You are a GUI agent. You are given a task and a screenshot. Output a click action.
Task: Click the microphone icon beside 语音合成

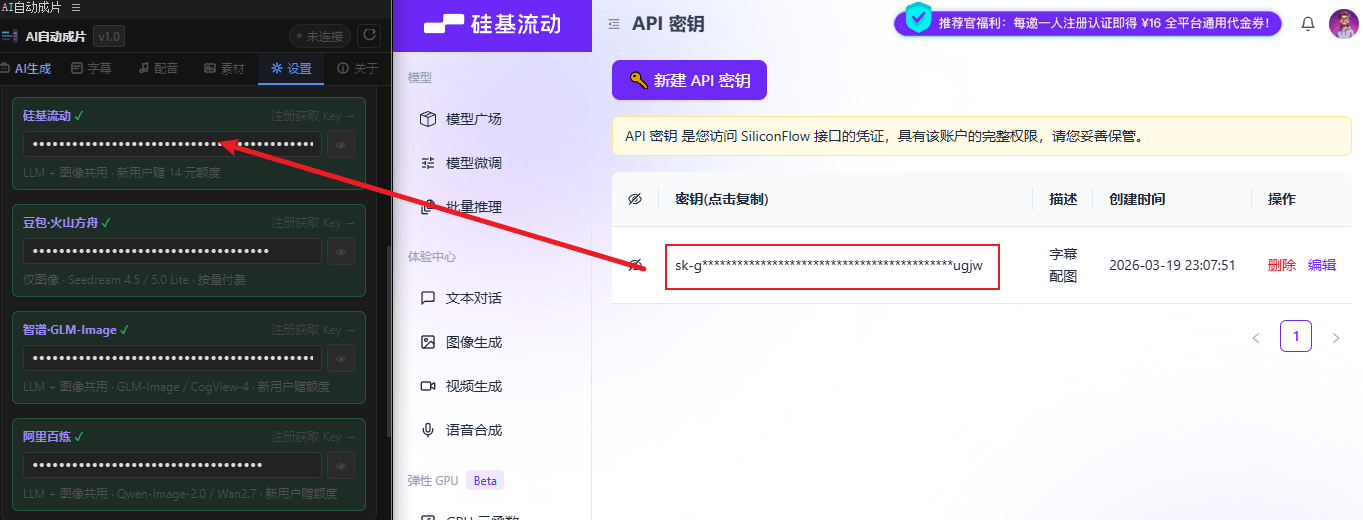tap(428, 430)
